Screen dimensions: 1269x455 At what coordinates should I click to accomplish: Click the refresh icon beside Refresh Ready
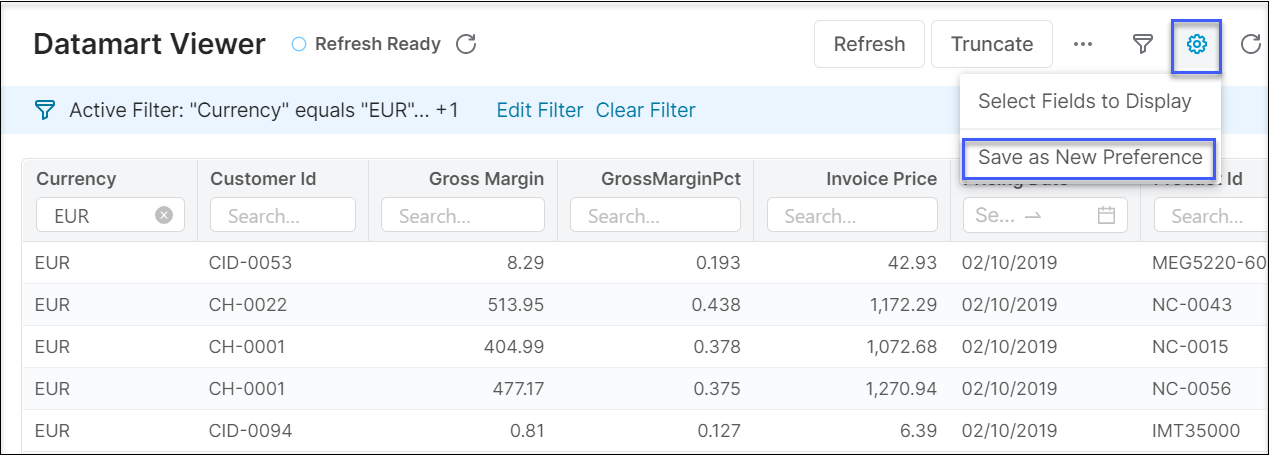click(465, 44)
